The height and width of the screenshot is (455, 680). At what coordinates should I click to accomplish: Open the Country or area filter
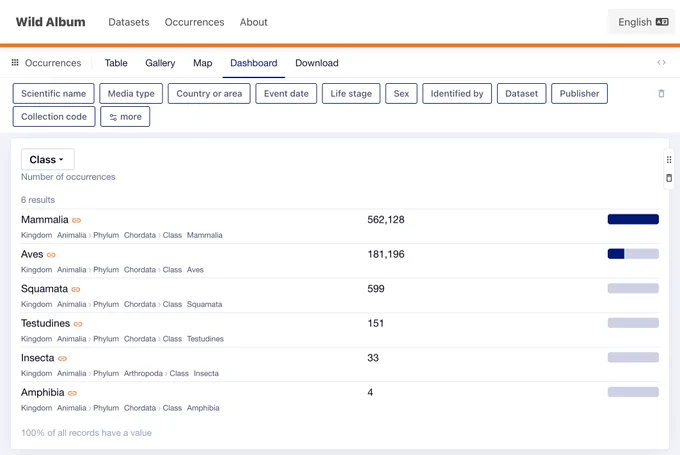click(209, 94)
